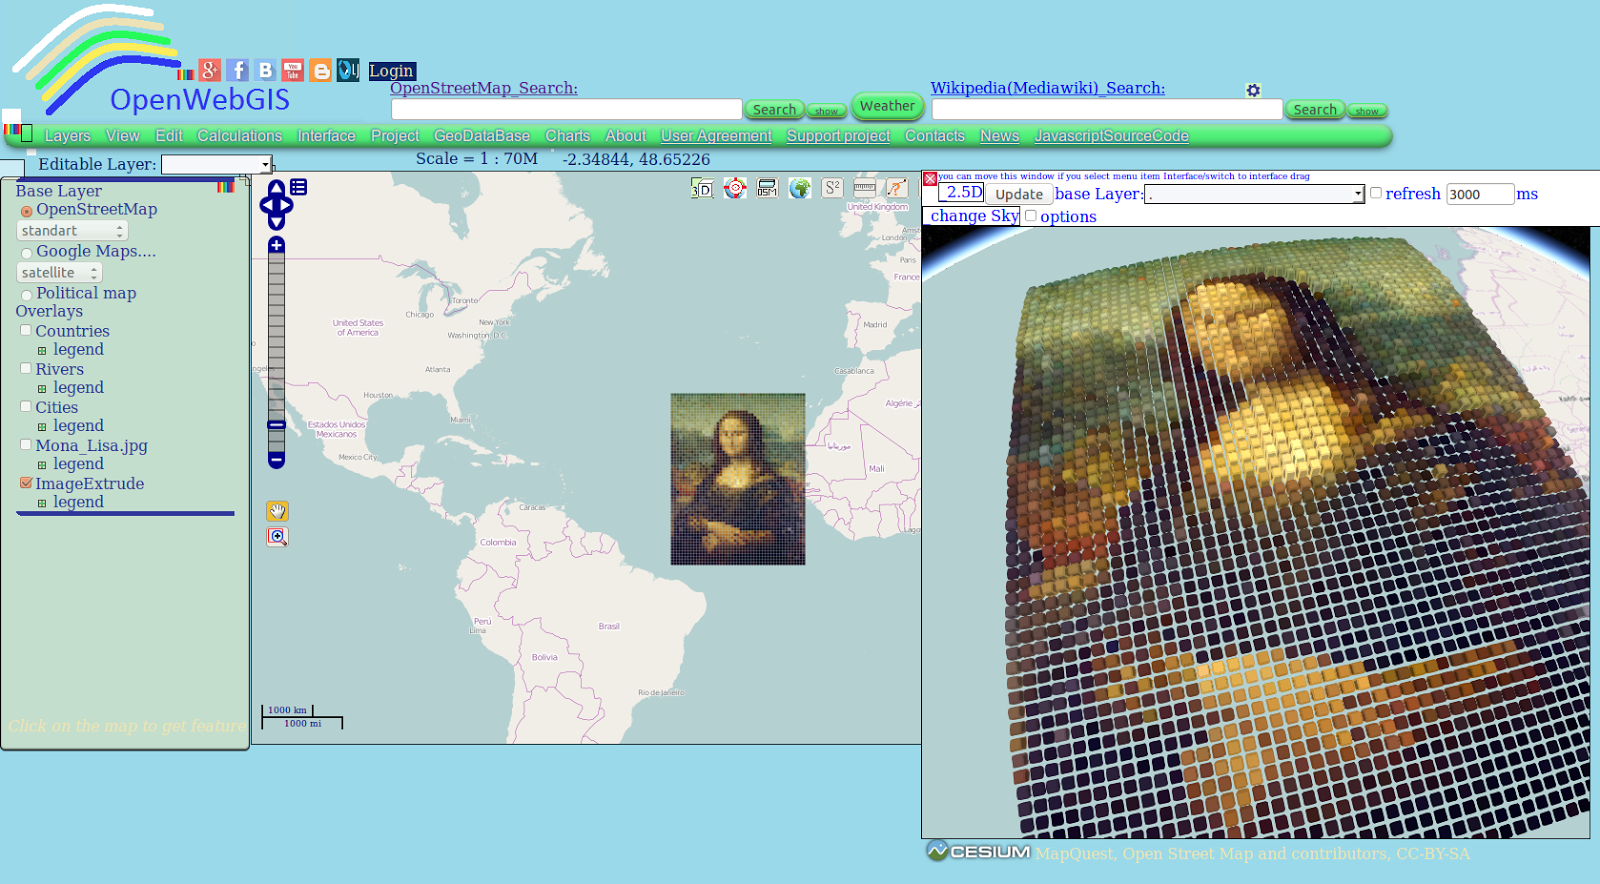
Task: Open the LiveJournal icon next to Login
Action: [x=348, y=70]
